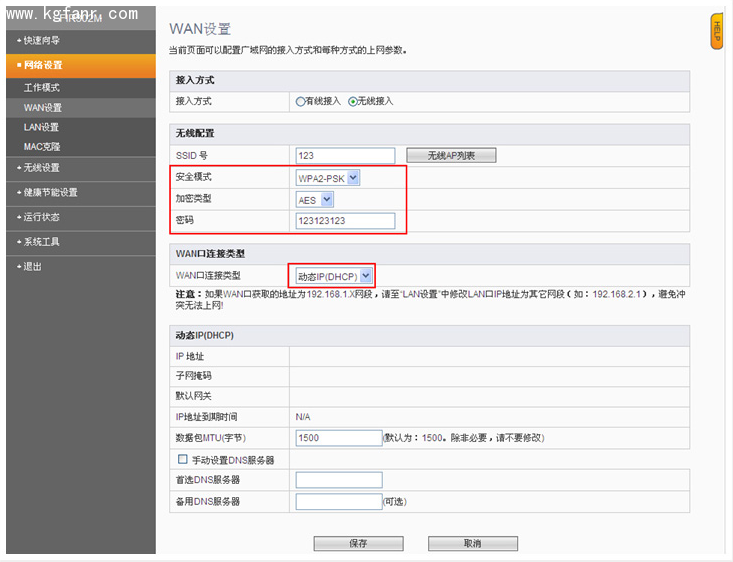This screenshot has width=733, height=562.
Task: Enable 手动设置DNS服务器 checkbox
Action: click(x=183, y=459)
